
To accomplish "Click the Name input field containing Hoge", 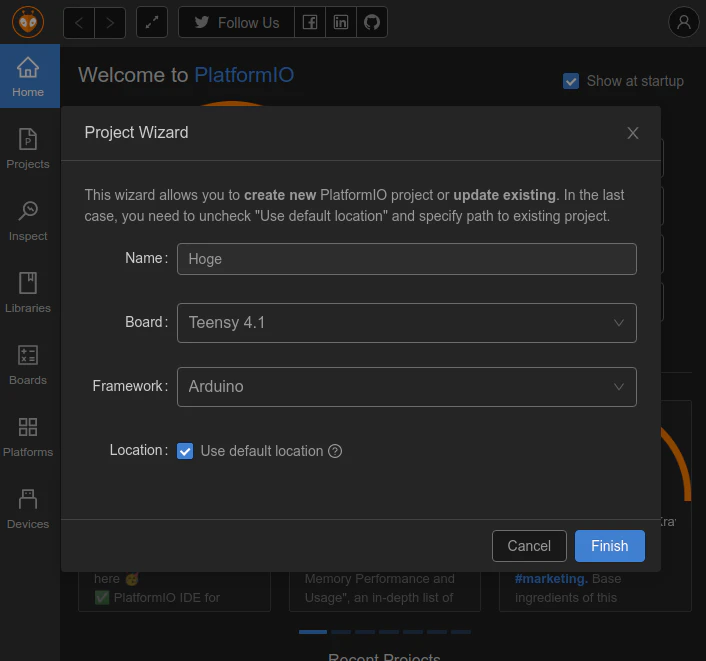I will point(407,259).
